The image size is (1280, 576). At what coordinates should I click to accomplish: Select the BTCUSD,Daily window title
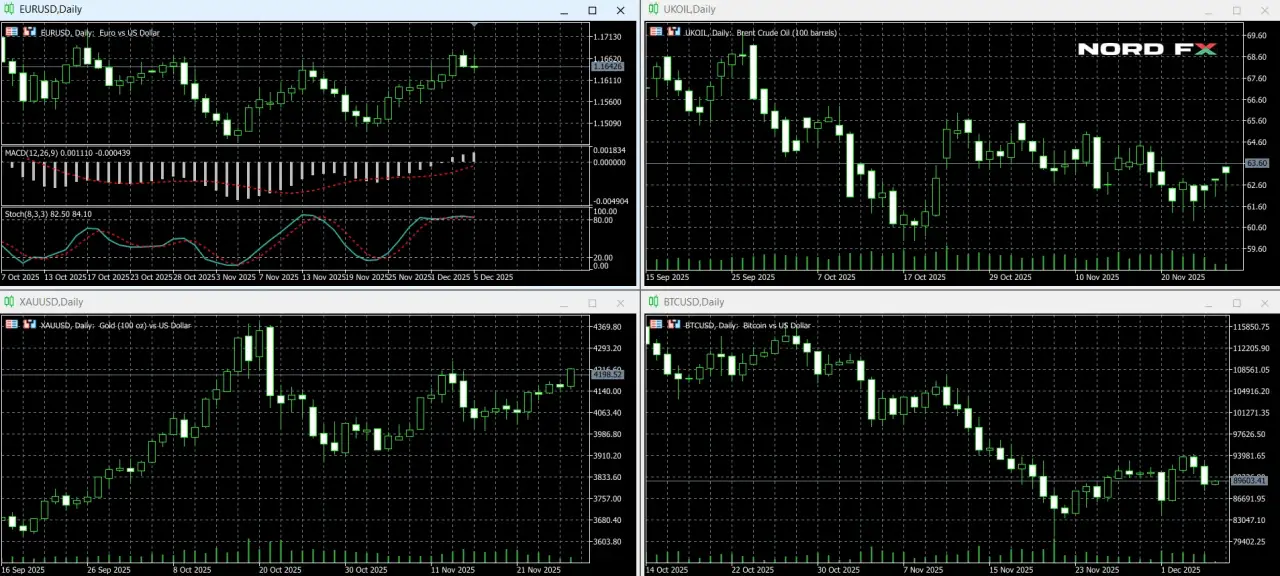tap(693, 302)
